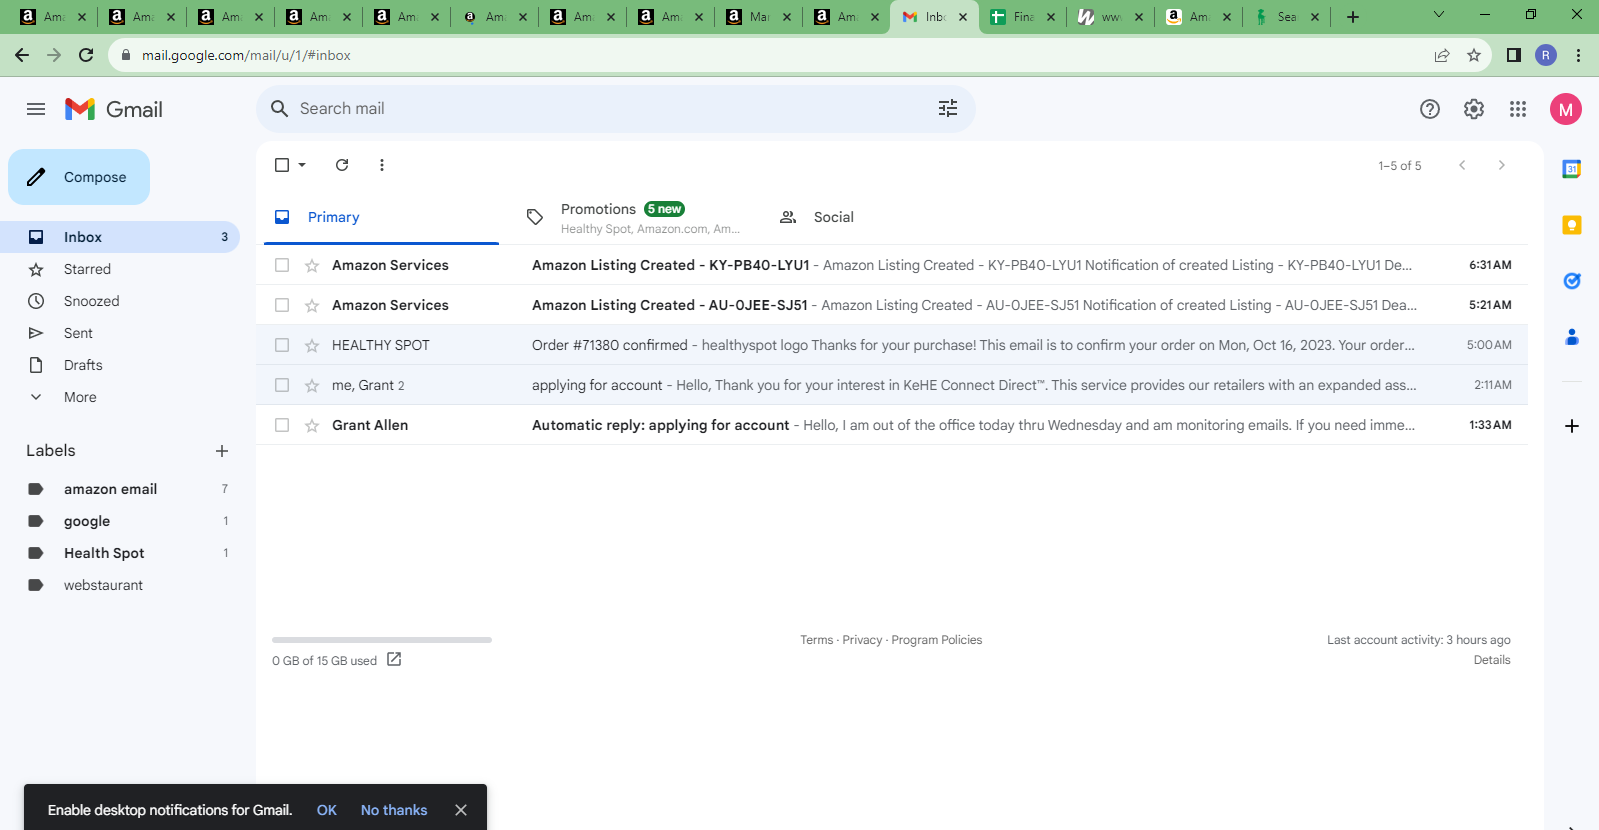Open the main menu hamburger icon

tap(36, 109)
